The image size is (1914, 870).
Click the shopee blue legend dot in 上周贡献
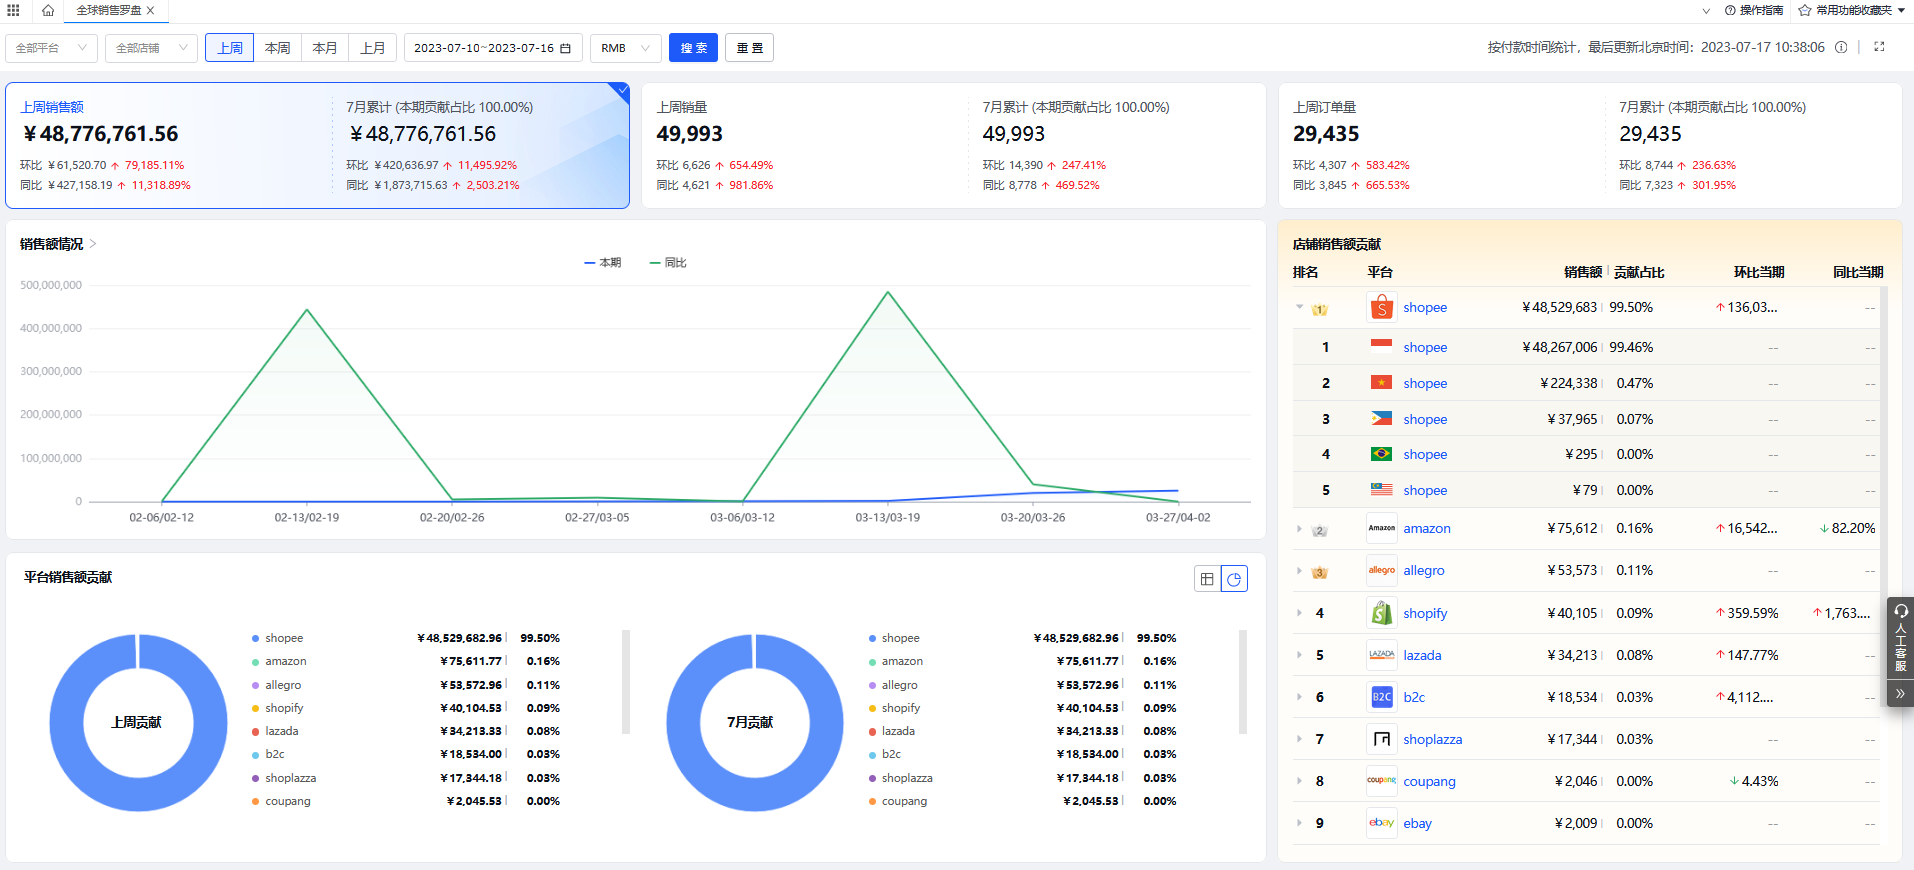click(256, 639)
